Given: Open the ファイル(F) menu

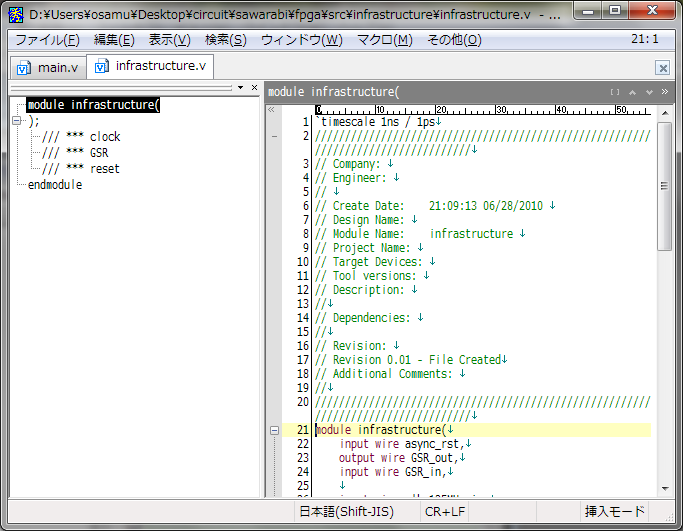Looking at the screenshot, I should pos(47,40).
